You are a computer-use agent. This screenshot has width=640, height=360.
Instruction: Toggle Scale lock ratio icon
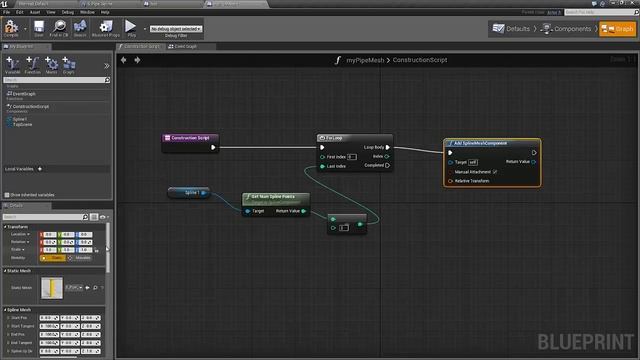point(97,250)
